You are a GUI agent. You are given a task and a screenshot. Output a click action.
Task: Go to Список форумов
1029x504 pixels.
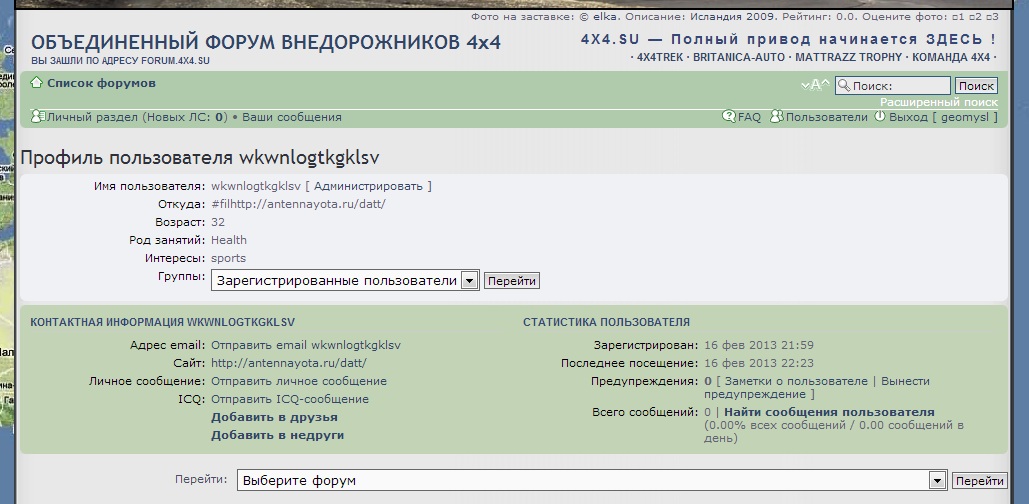(101, 83)
